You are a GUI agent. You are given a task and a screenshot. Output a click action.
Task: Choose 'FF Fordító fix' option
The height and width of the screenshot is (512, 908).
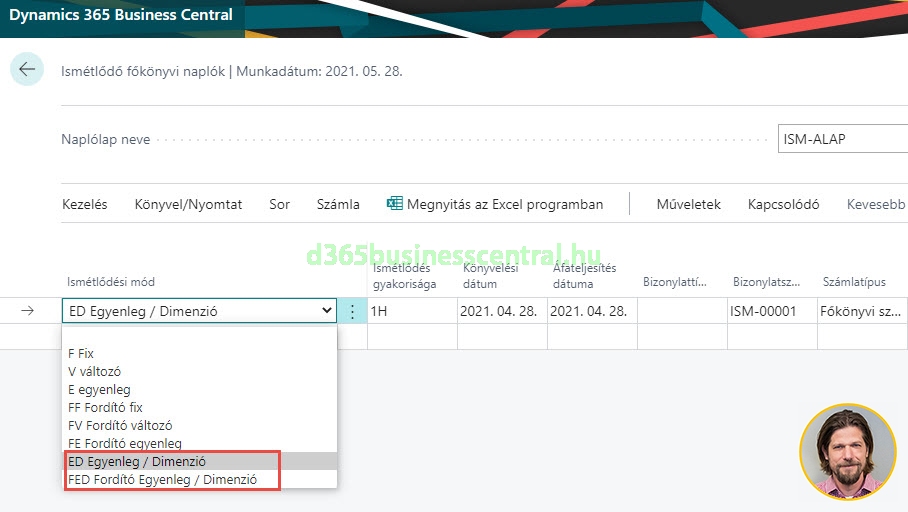tap(199, 407)
